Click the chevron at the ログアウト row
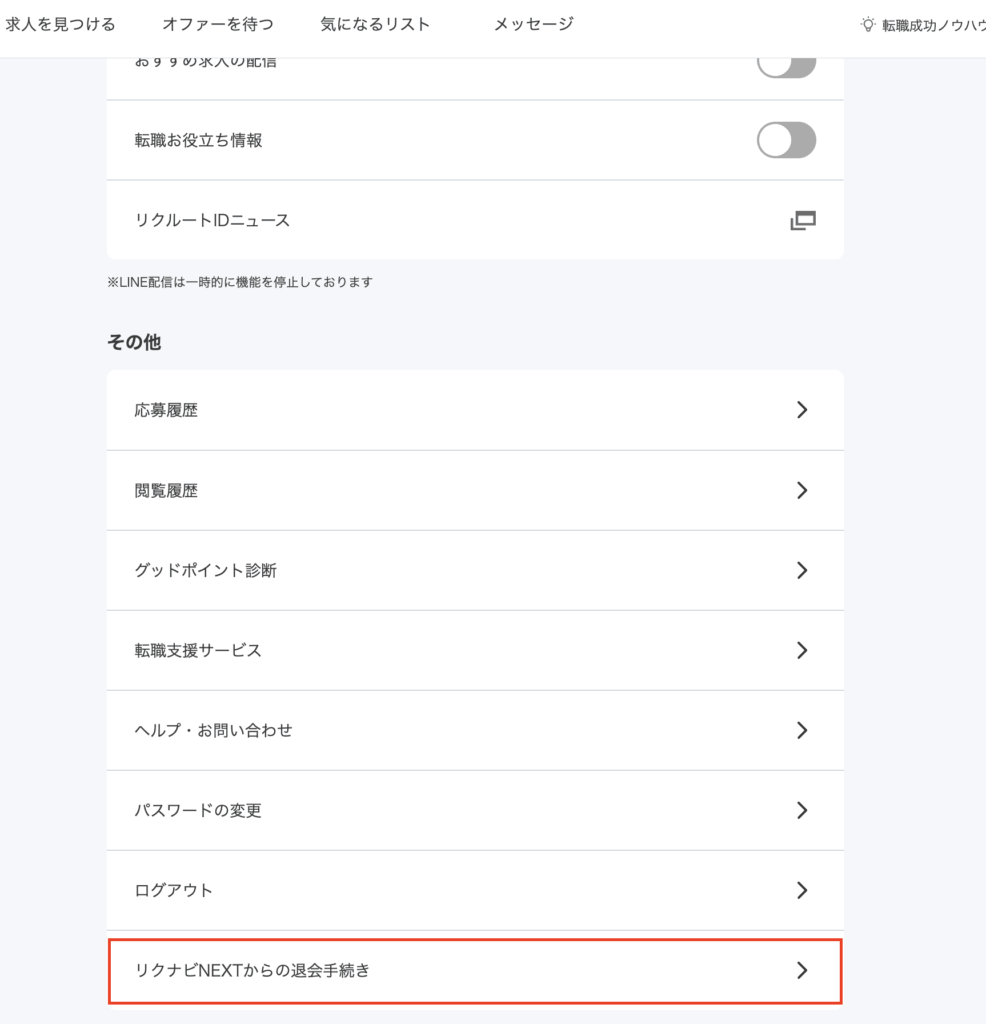This screenshot has width=986, height=1024. (802, 890)
